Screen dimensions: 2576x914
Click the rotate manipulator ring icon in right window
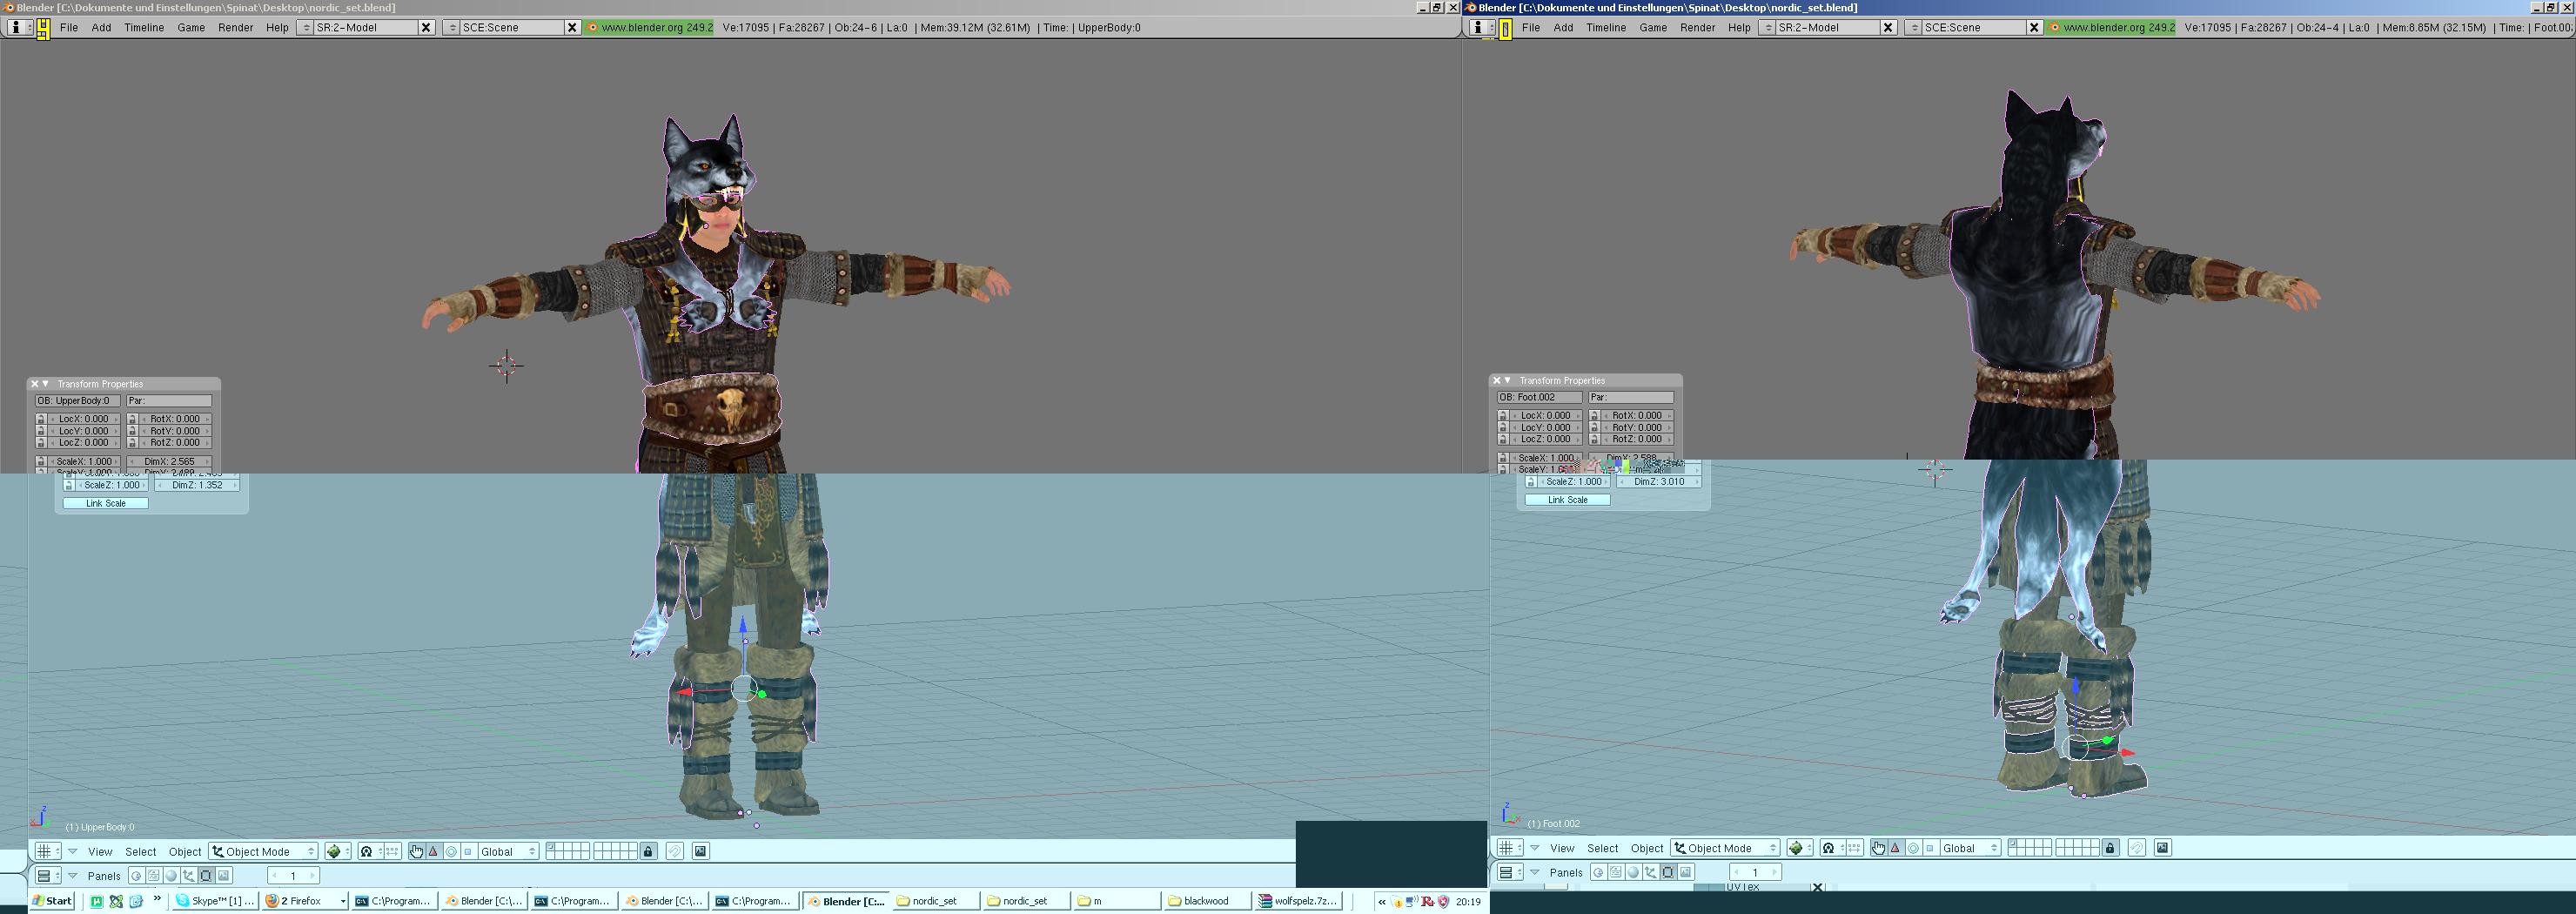(1913, 849)
